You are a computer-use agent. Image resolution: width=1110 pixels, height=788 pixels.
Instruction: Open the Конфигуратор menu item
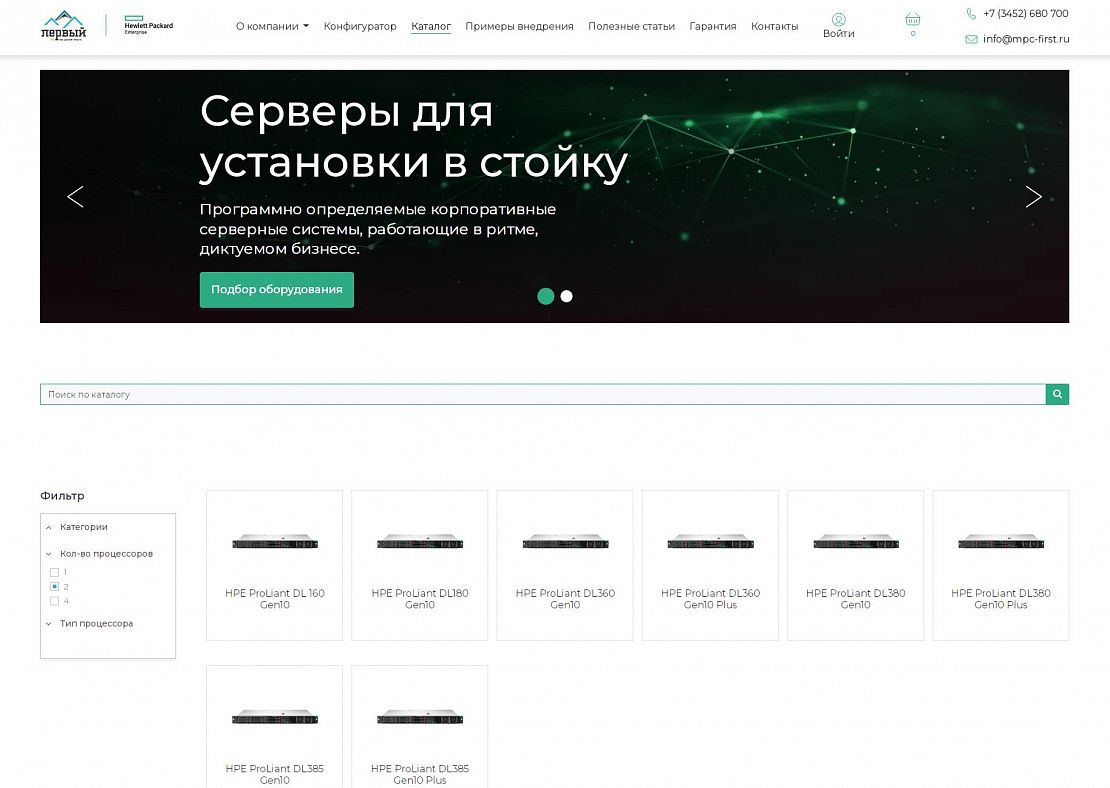click(x=360, y=27)
